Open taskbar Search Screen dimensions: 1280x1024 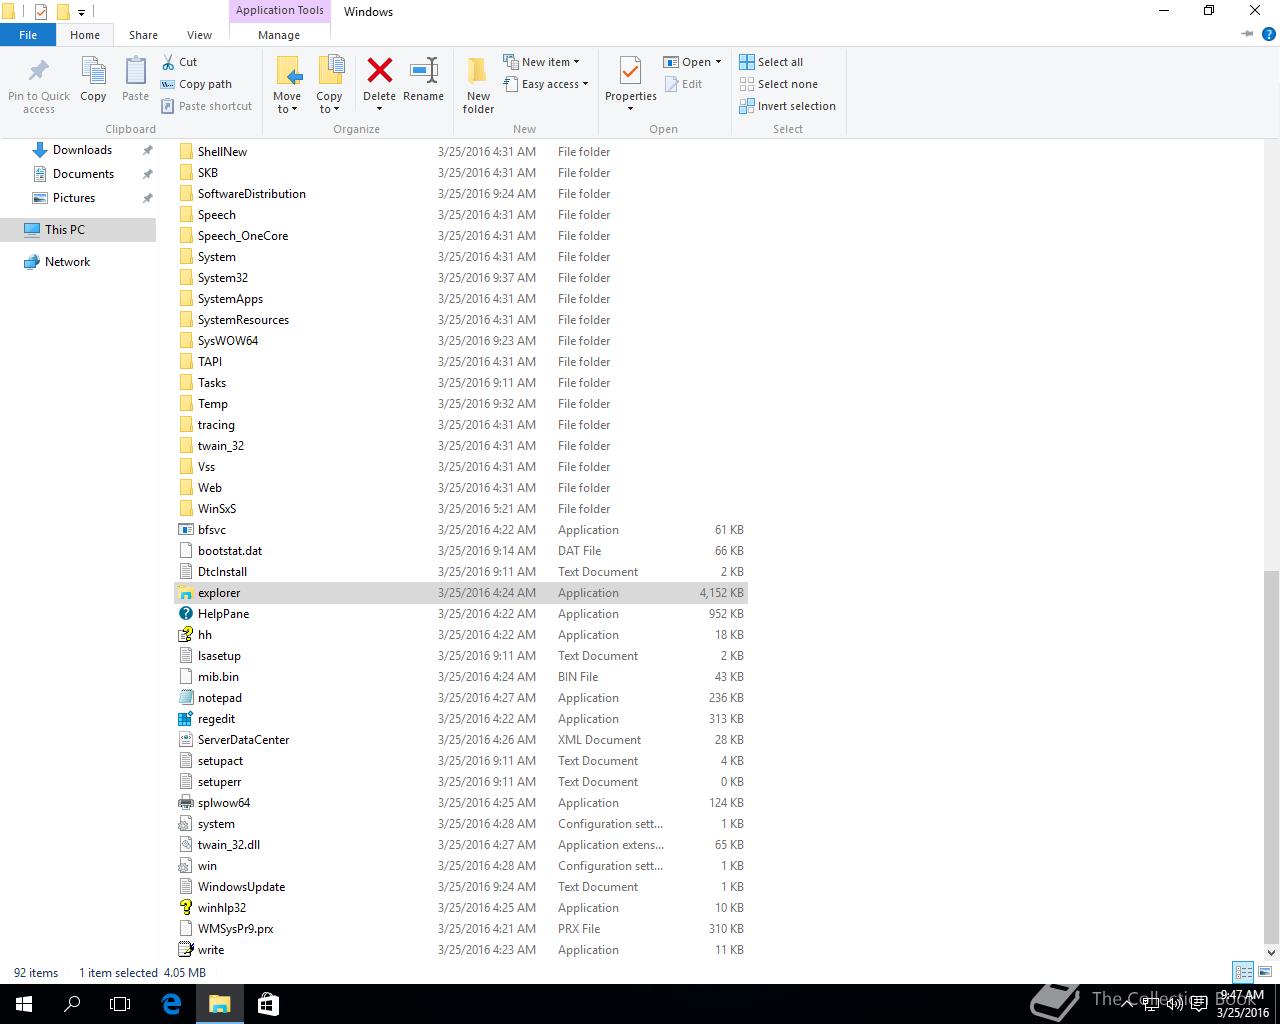[x=72, y=1004]
